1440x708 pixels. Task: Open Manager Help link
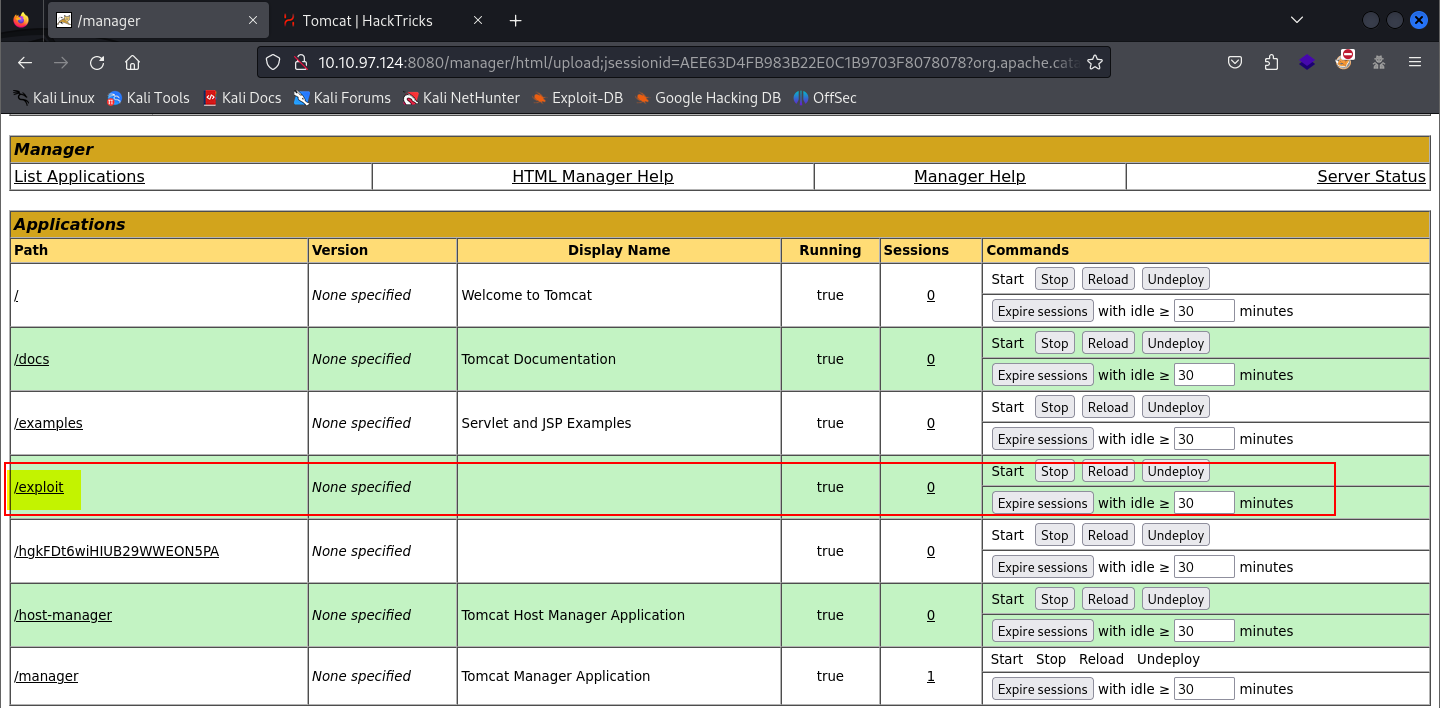(x=970, y=176)
